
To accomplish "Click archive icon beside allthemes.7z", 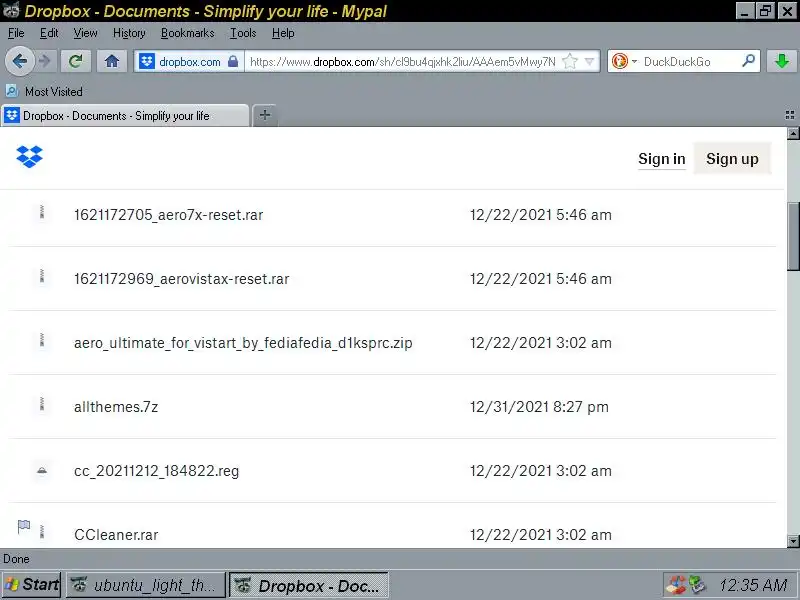I will (x=42, y=405).
